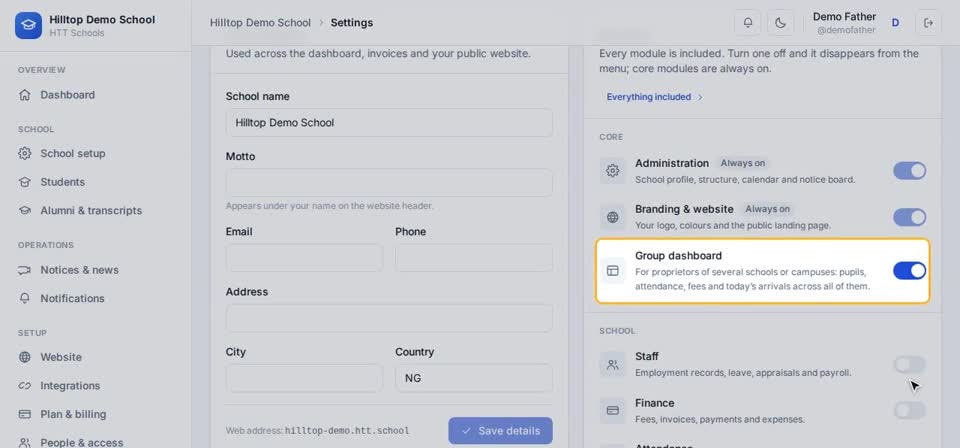The width and height of the screenshot is (960, 448).
Task: Enable the Staff module switch
Action: (x=909, y=365)
